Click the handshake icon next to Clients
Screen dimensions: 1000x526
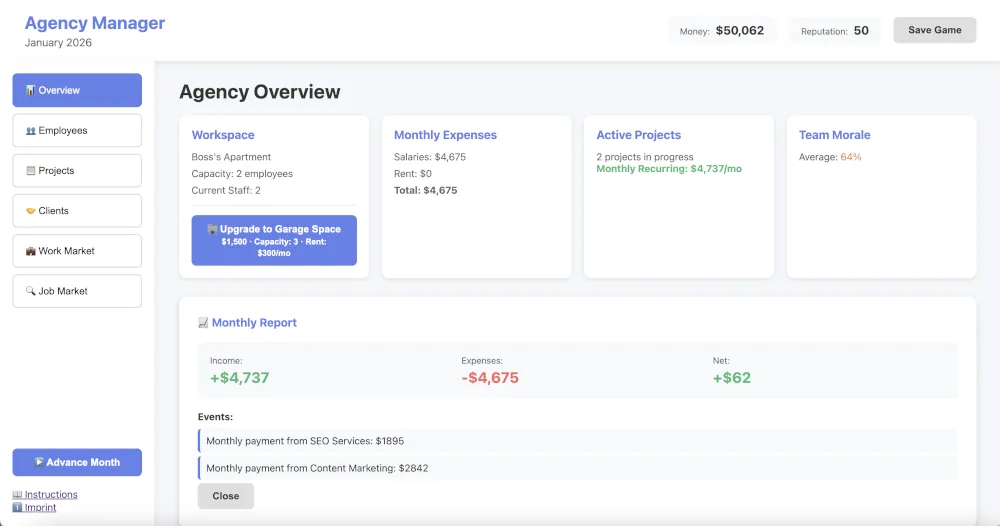pos(30,211)
